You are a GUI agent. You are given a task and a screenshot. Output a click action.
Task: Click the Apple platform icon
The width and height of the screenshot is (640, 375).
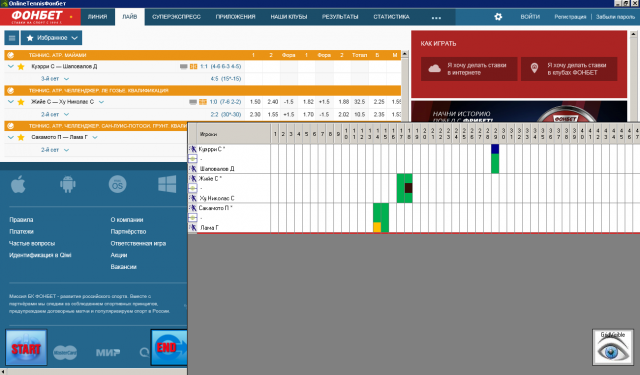[18, 184]
